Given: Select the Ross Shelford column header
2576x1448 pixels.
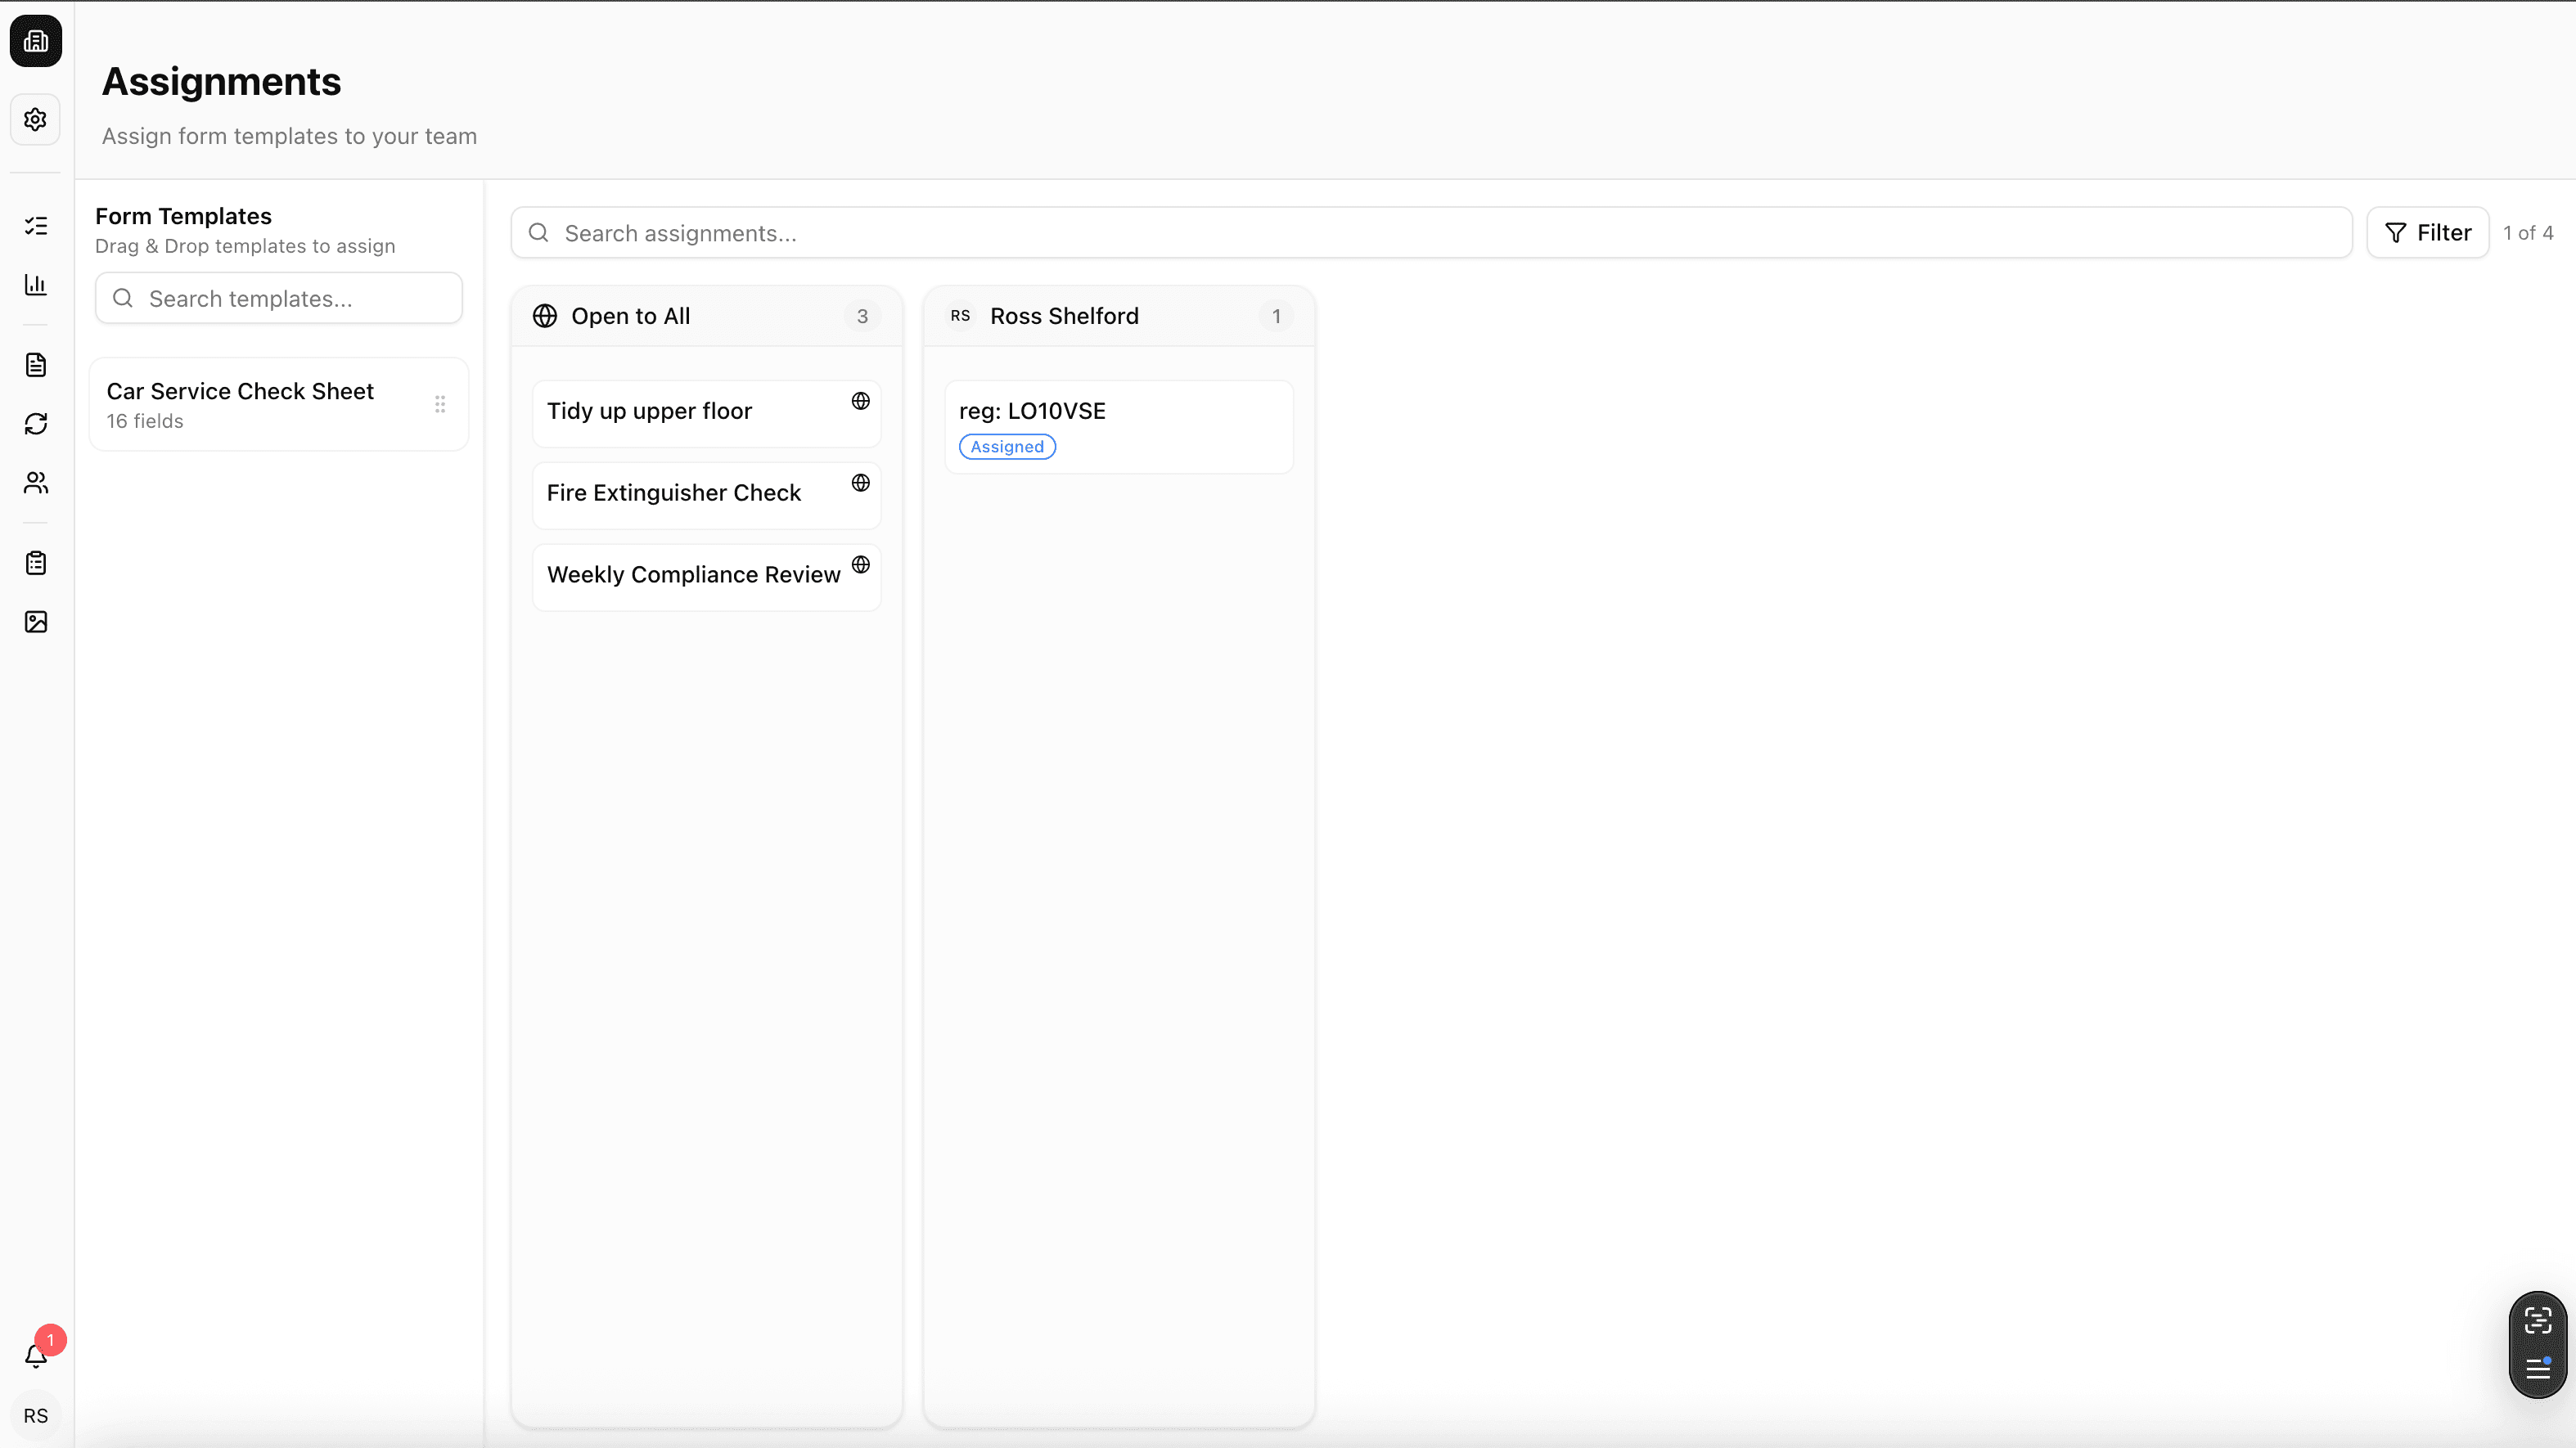Looking at the screenshot, I should [x=1063, y=316].
